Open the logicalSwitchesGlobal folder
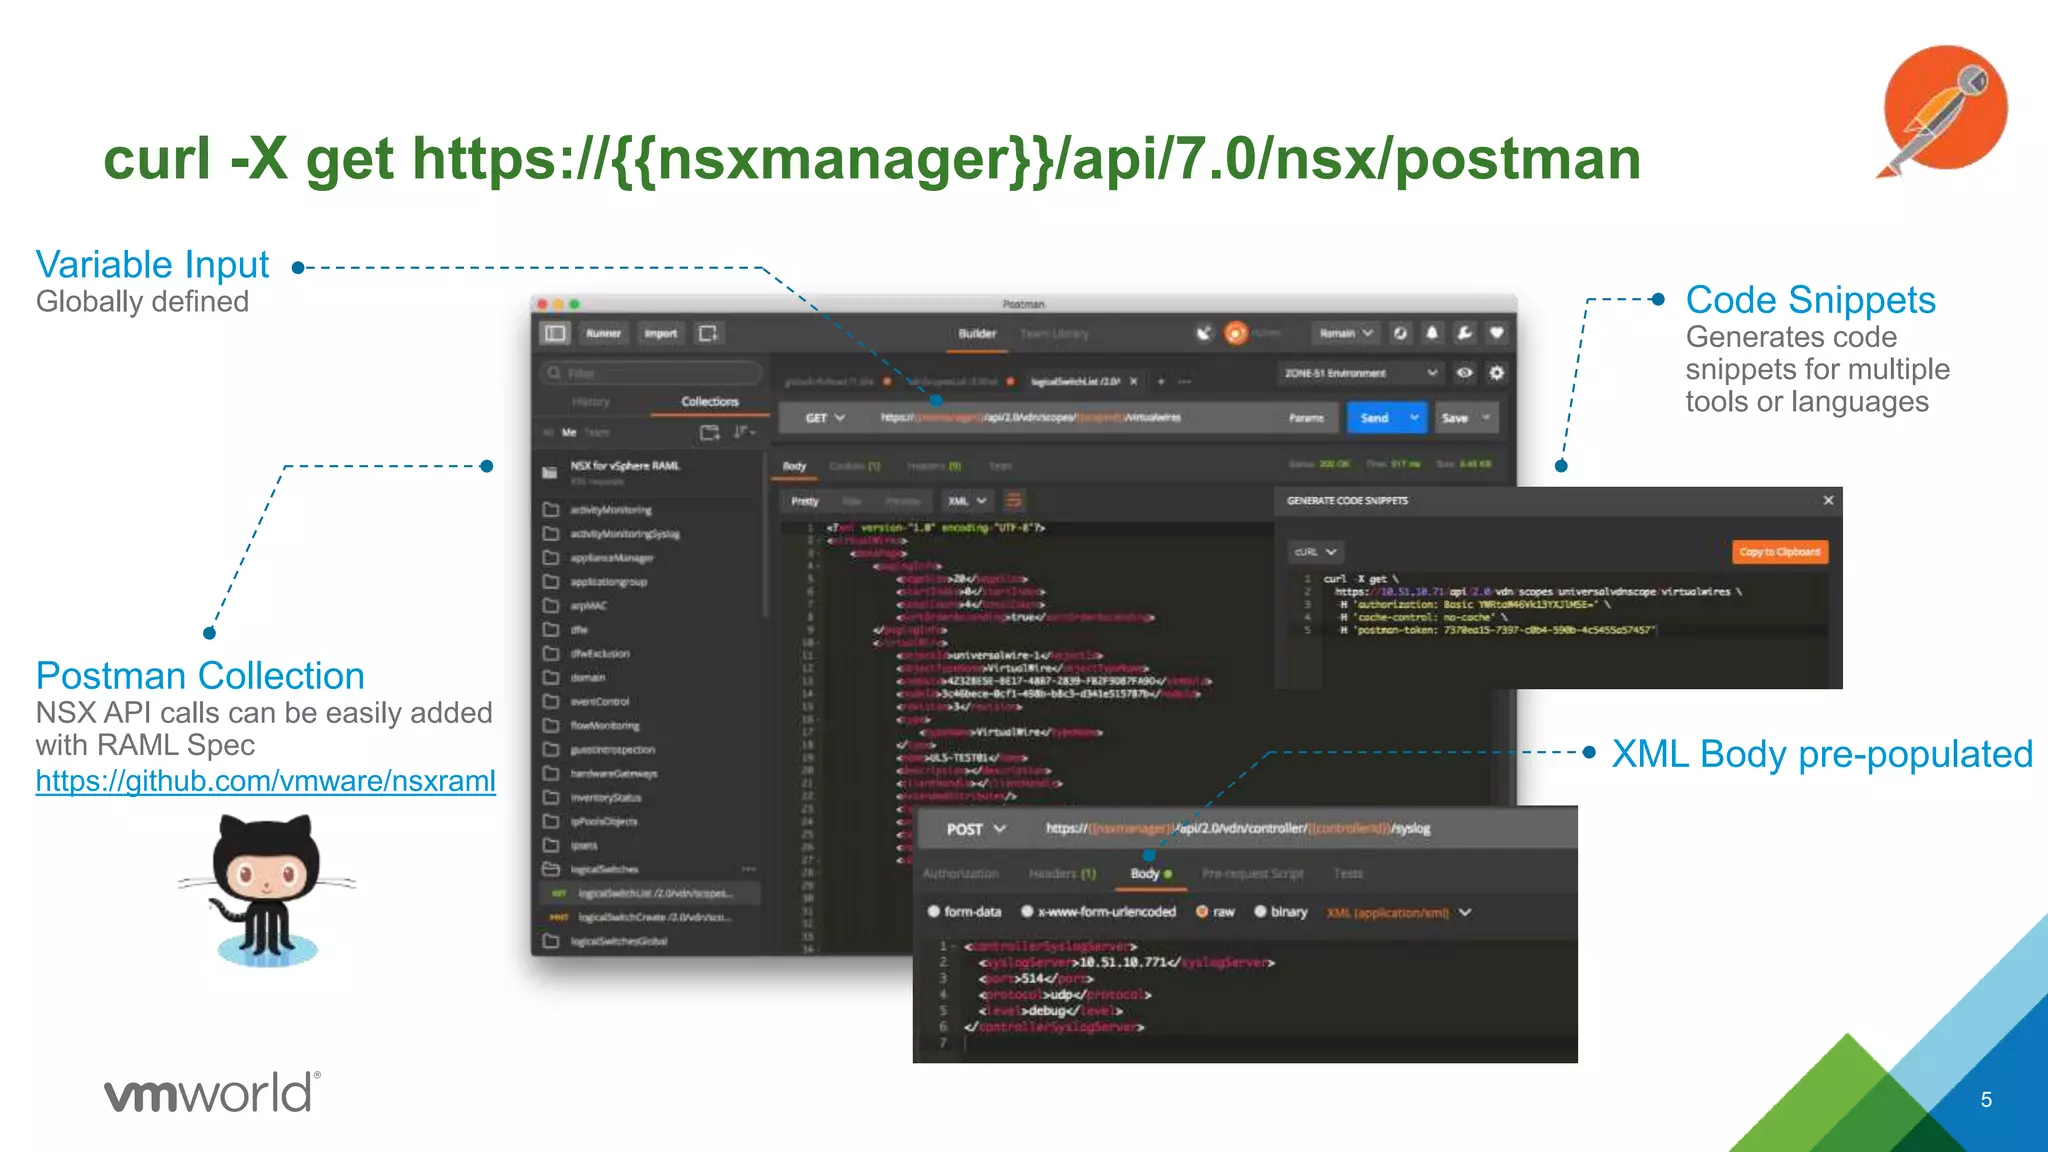Screen dimensions: 2048x1152 click(x=618, y=941)
